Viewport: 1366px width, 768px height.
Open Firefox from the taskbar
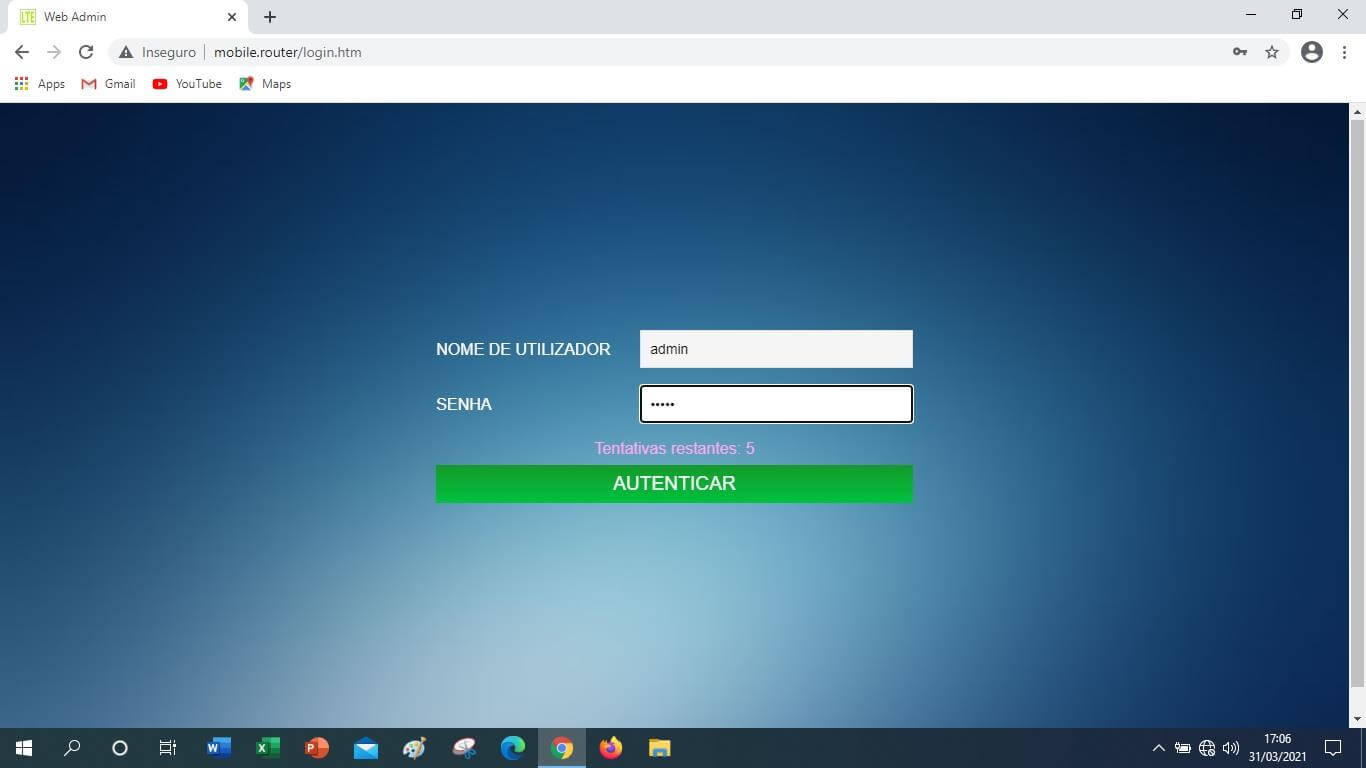point(610,748)
